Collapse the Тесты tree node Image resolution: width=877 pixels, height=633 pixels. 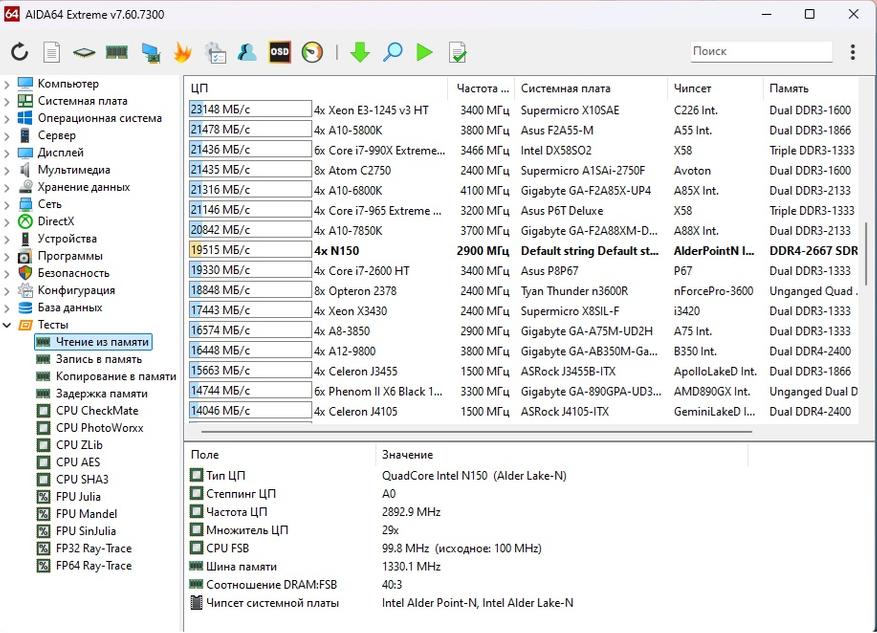click(x=7, y=325)
